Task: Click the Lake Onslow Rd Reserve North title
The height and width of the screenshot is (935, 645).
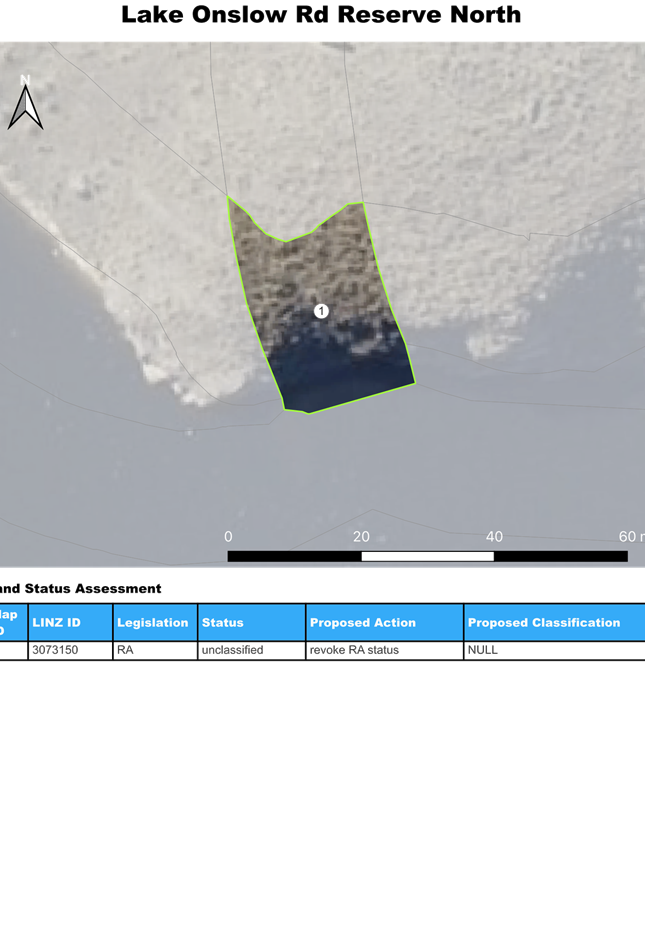Action: pyautogui.click(x=321, y=15)
